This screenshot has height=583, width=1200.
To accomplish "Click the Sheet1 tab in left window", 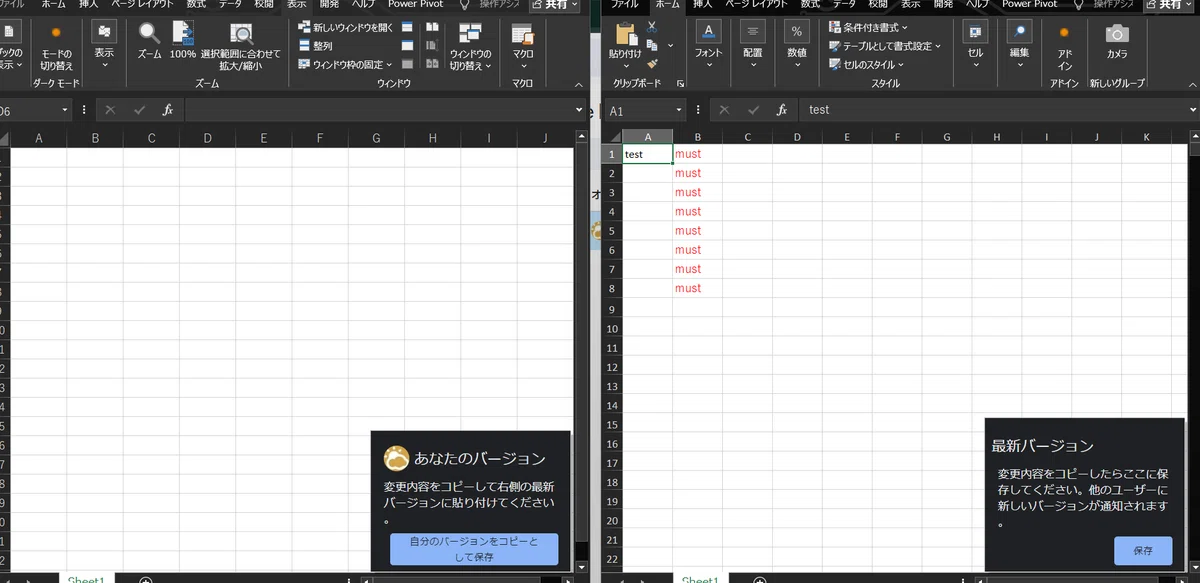I will (x=86, y=579).
